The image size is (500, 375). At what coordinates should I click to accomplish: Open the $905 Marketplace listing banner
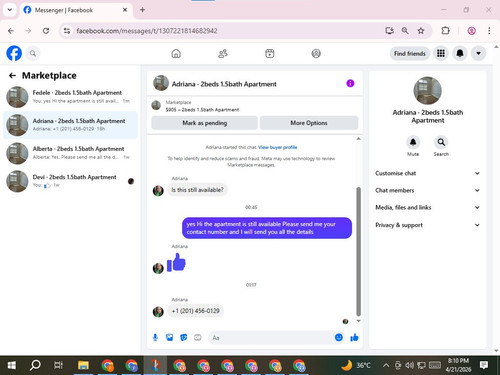254,106
